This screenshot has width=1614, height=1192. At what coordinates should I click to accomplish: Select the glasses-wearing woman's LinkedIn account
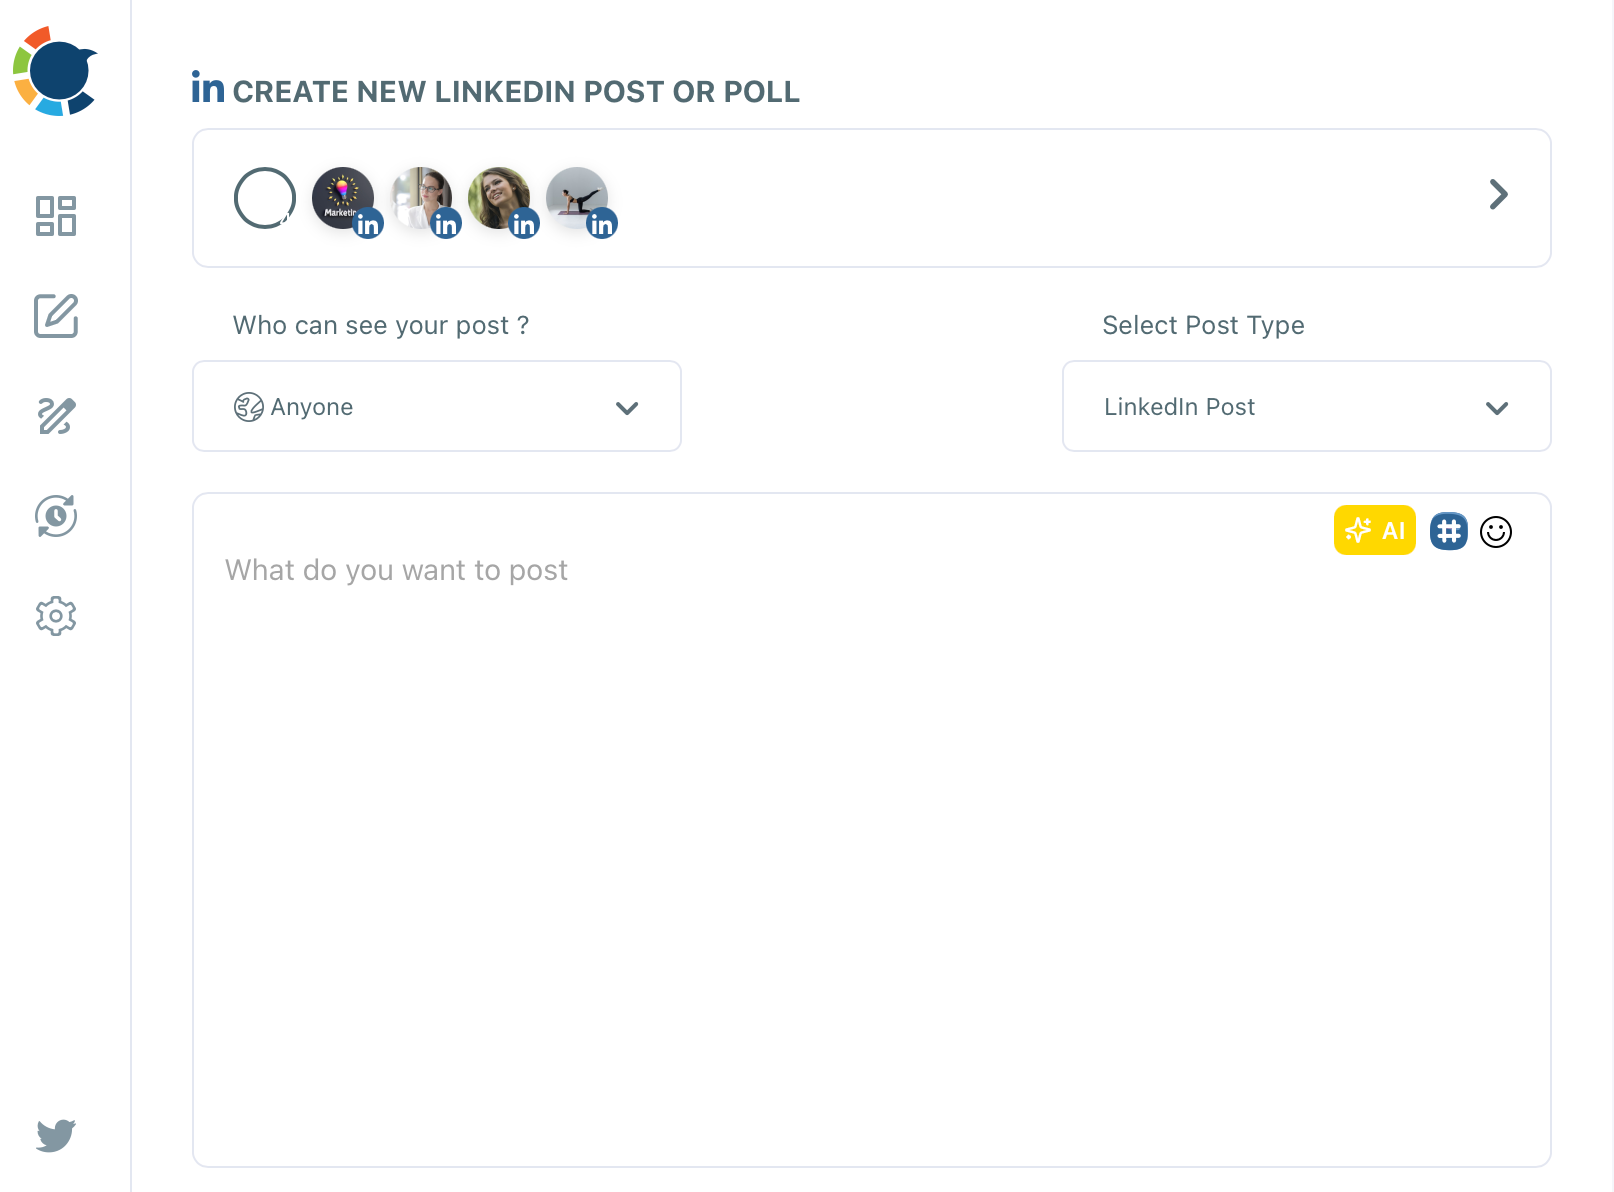point(421,197)
